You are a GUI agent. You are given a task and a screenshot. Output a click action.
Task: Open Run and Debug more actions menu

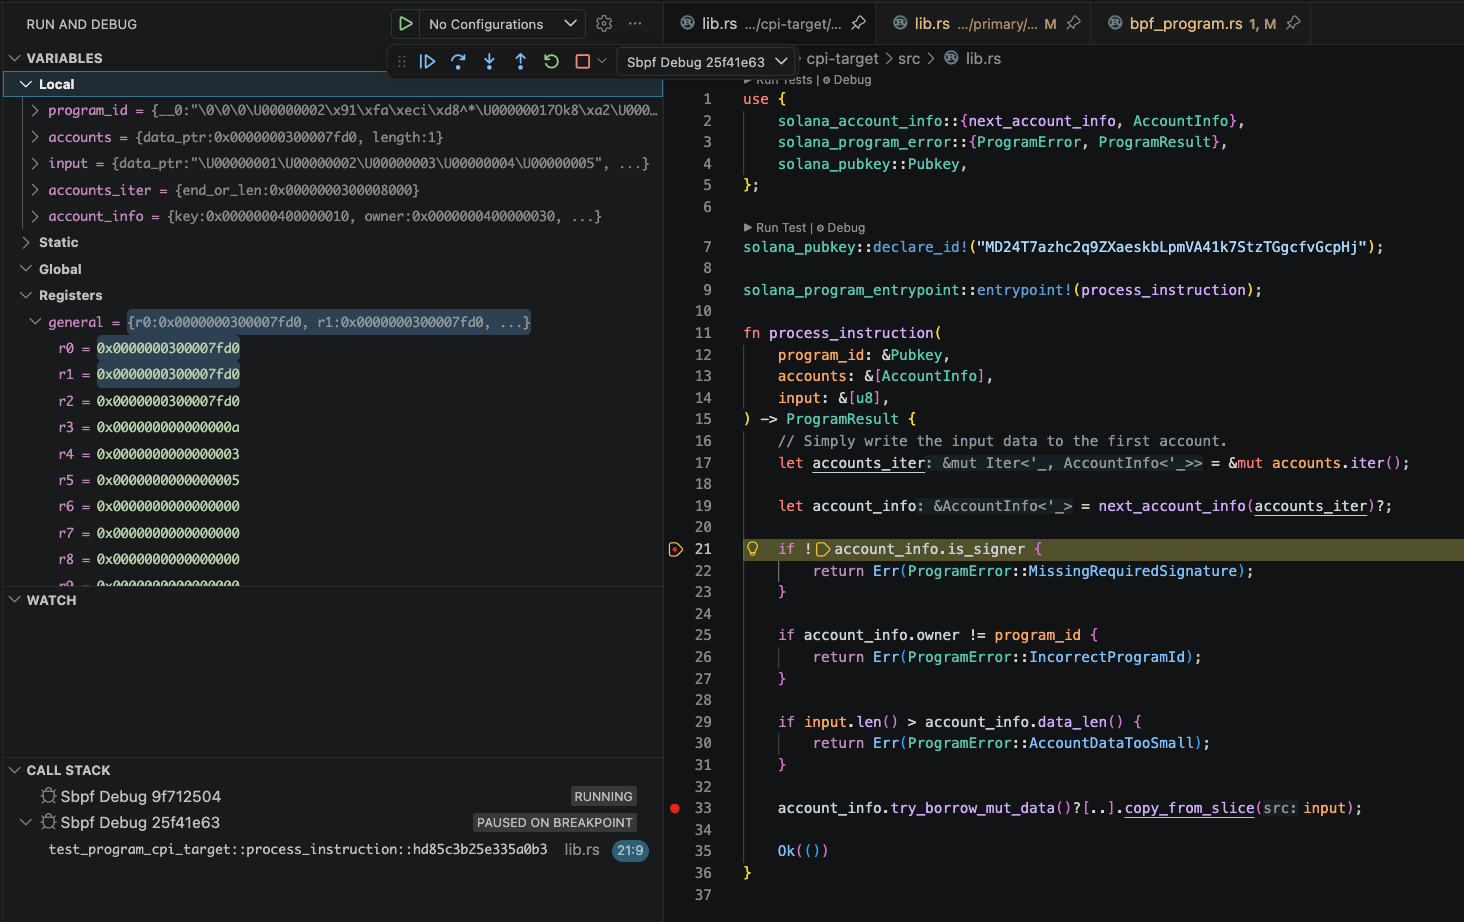click(635, 23)
